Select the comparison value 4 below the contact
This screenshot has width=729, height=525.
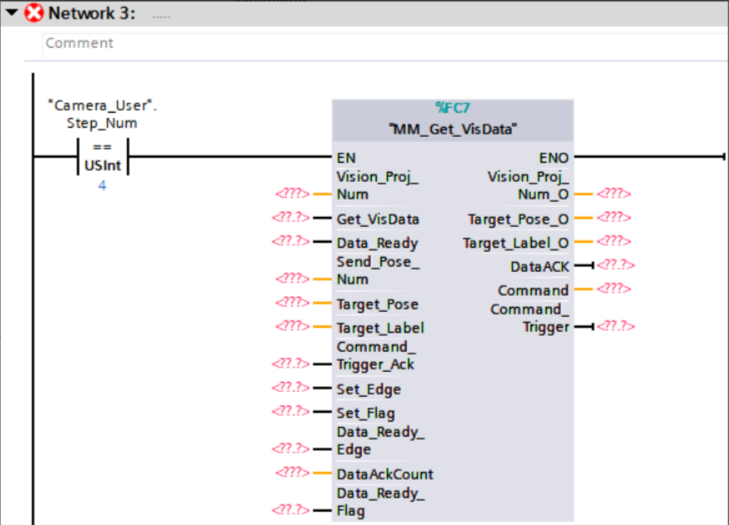click(x=102, y=186)
